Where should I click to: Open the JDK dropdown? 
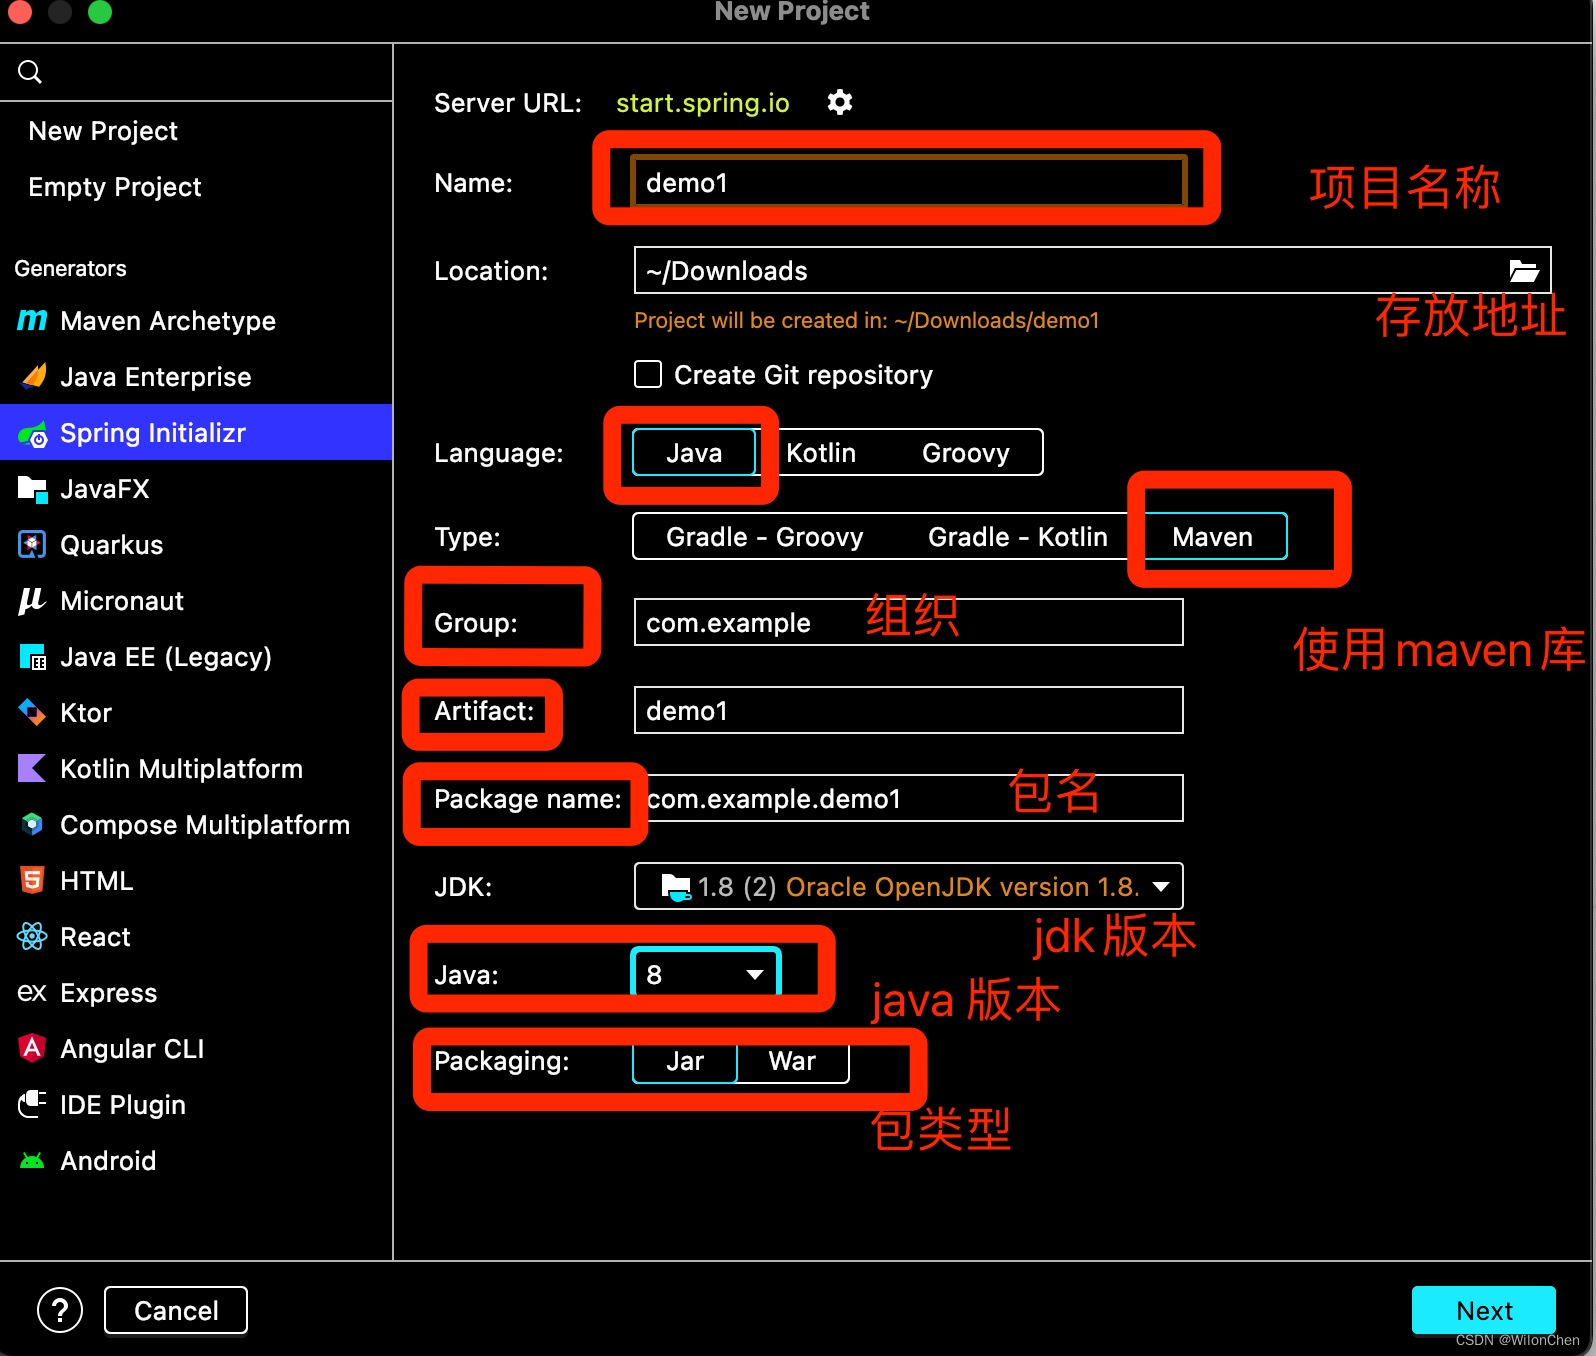coord(908,886)
